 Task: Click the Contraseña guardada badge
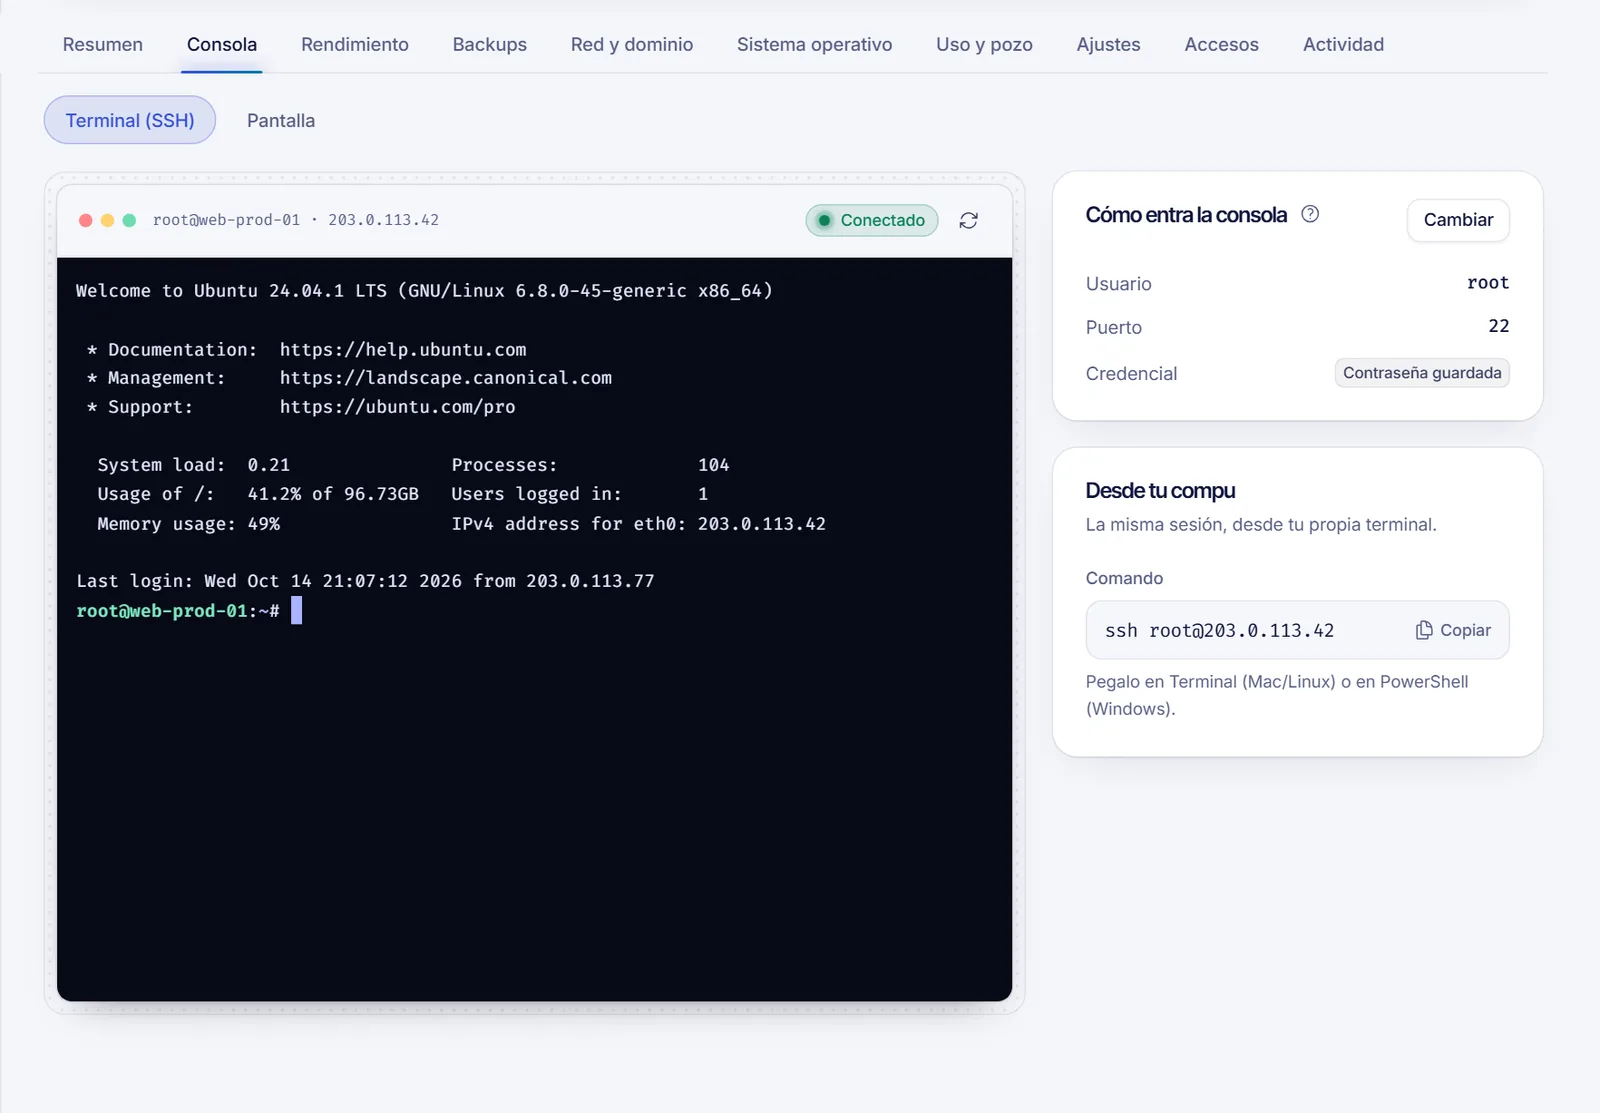1422,373
